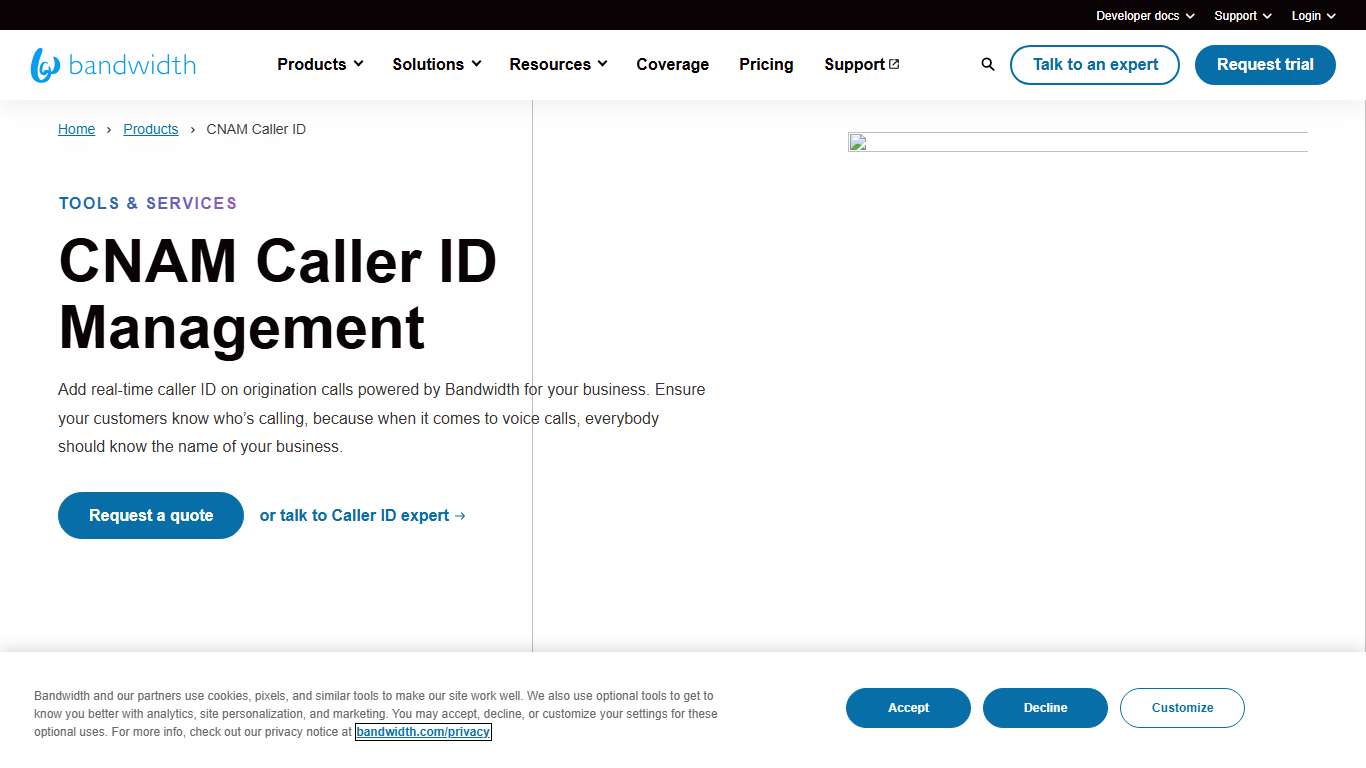Screen dimensions: 1366x768
Task: Click the Request trial button
Action: 1265,64
